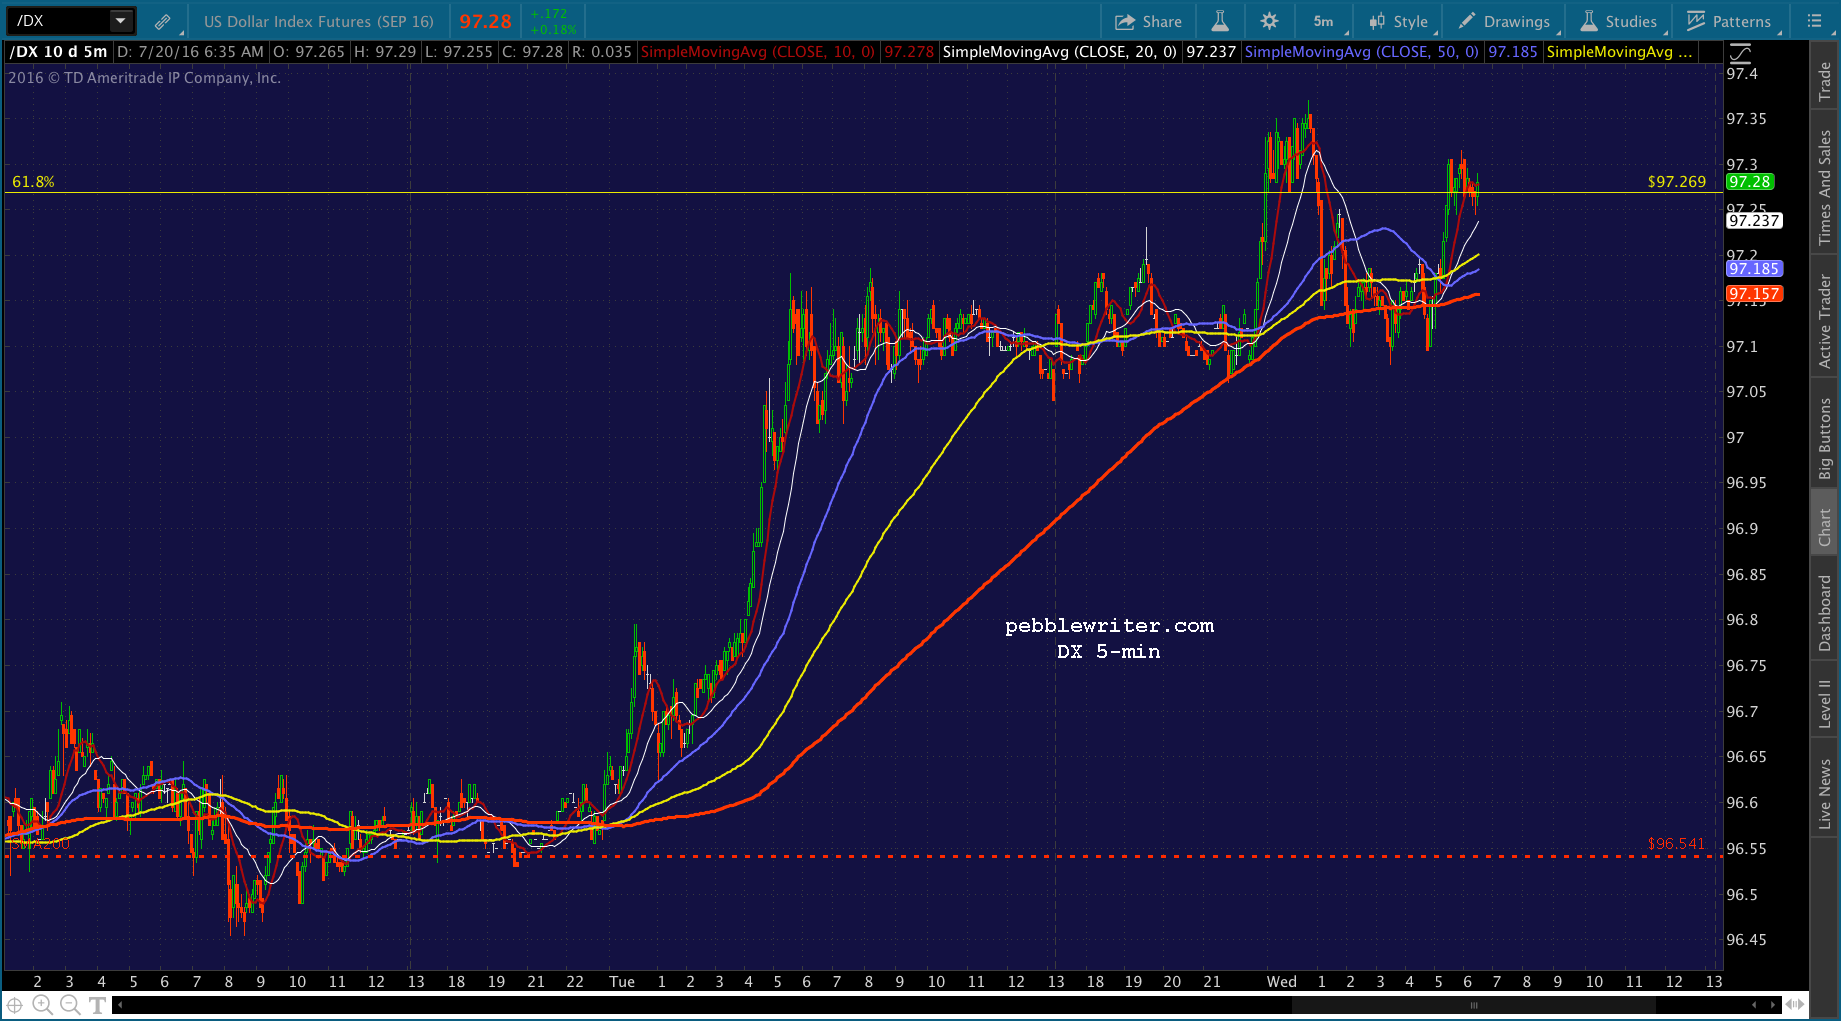Click the zoom out magnifier icon
The width and height of the screenshot is (1841, 1021).
point(70,1005)
